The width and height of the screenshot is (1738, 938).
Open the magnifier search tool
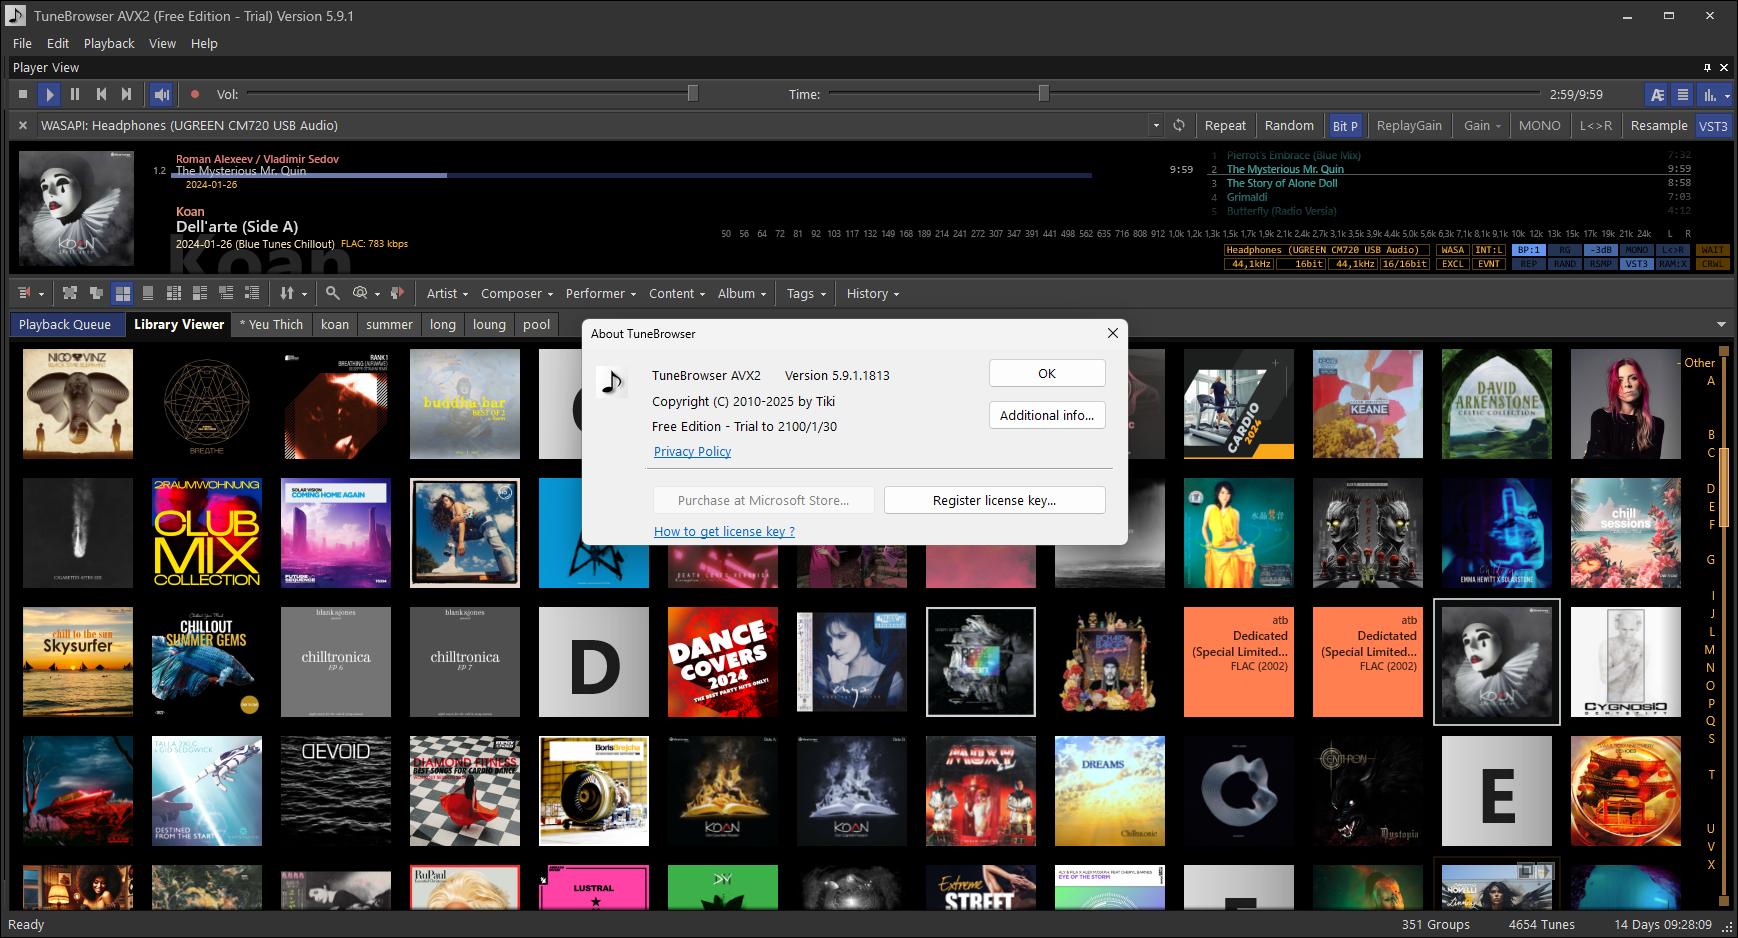coord(333,293)
